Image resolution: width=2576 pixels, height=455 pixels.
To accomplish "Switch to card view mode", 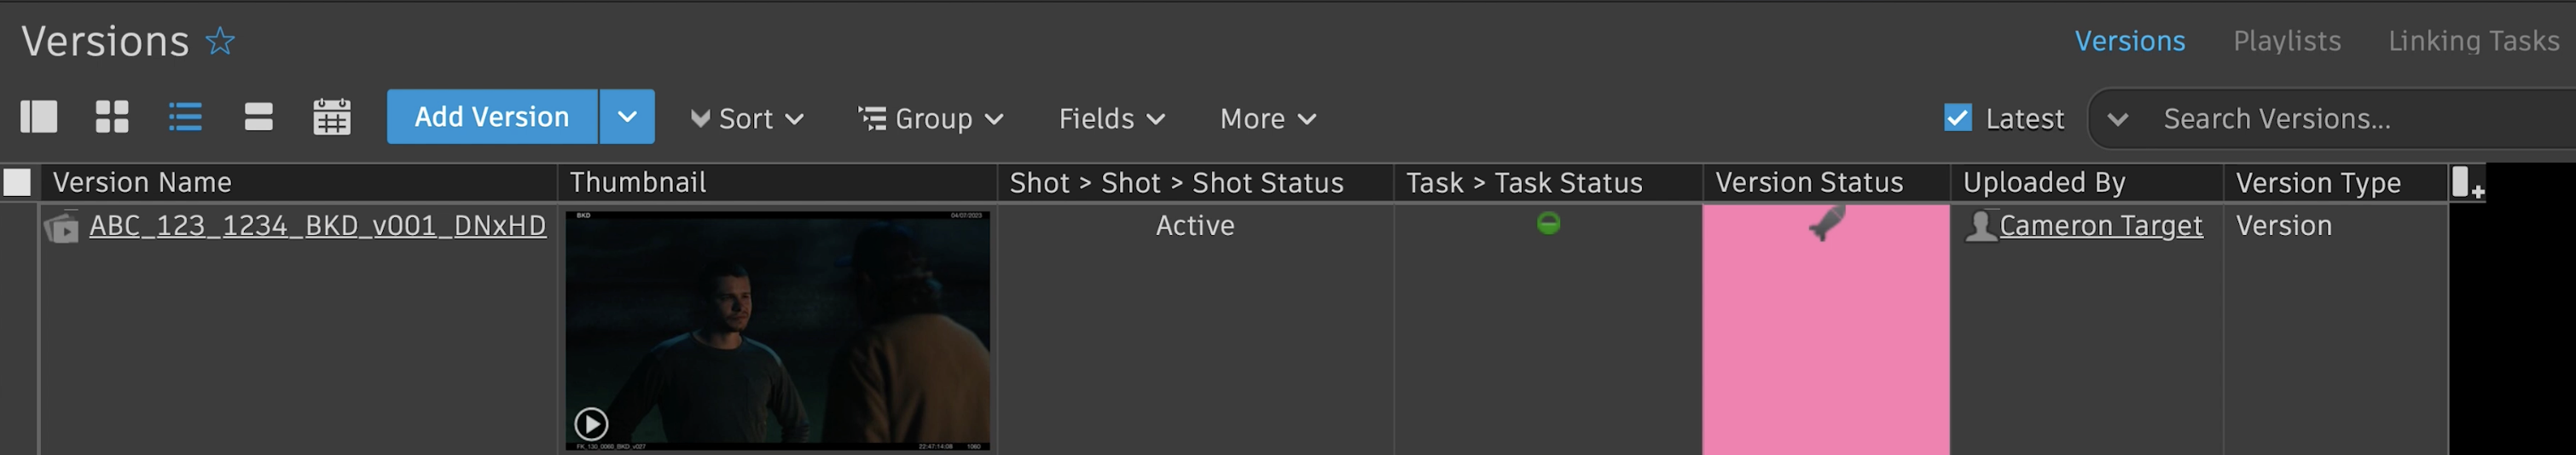I will [258, 117].
